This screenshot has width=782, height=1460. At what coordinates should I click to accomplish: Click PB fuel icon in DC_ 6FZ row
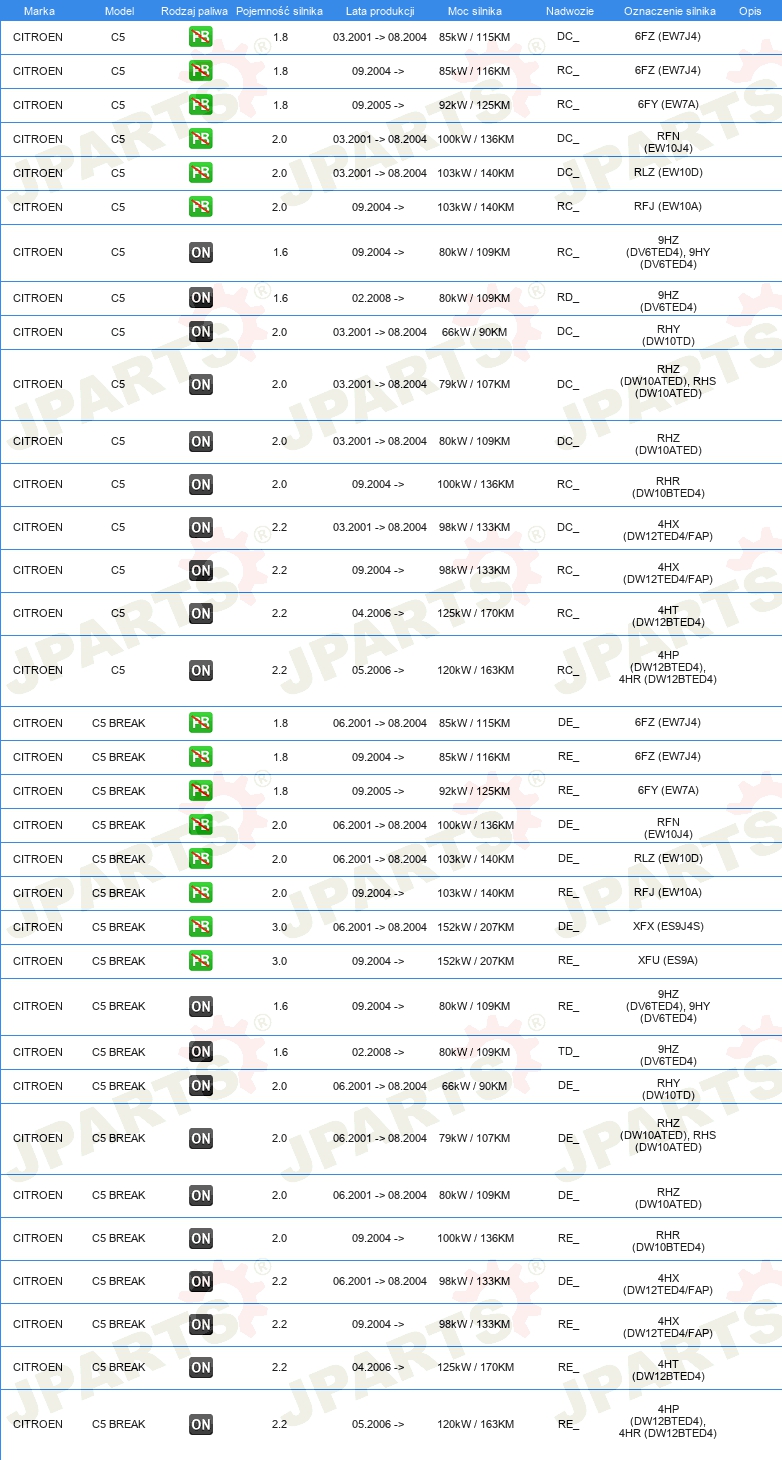[x=201, y=38]
